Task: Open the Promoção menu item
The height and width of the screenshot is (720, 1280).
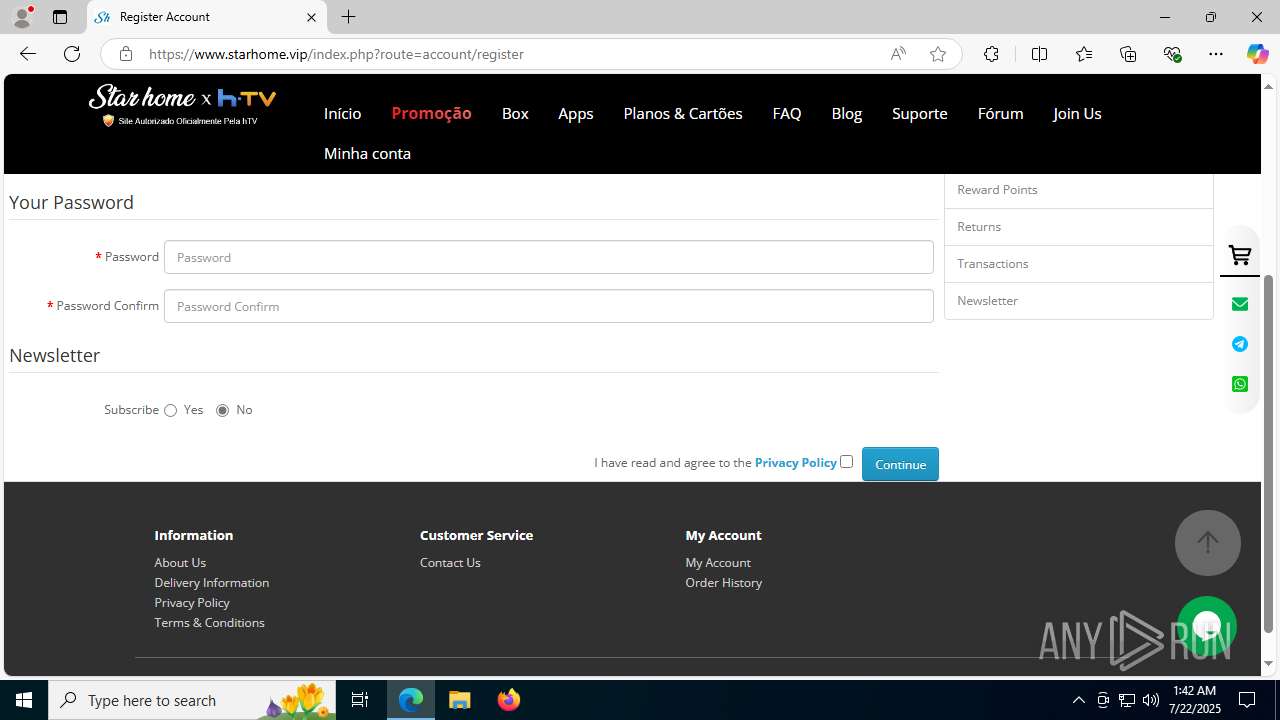Action: click(431, 114)
